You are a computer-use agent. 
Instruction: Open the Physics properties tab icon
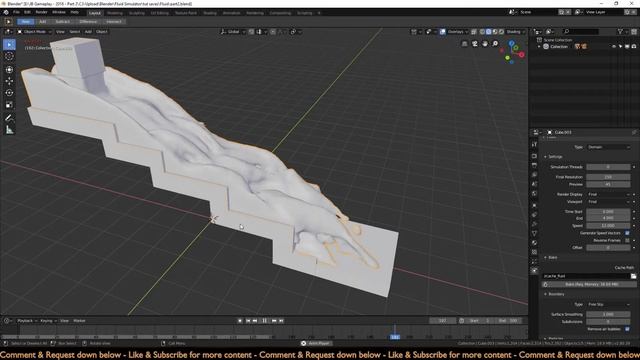534,270
